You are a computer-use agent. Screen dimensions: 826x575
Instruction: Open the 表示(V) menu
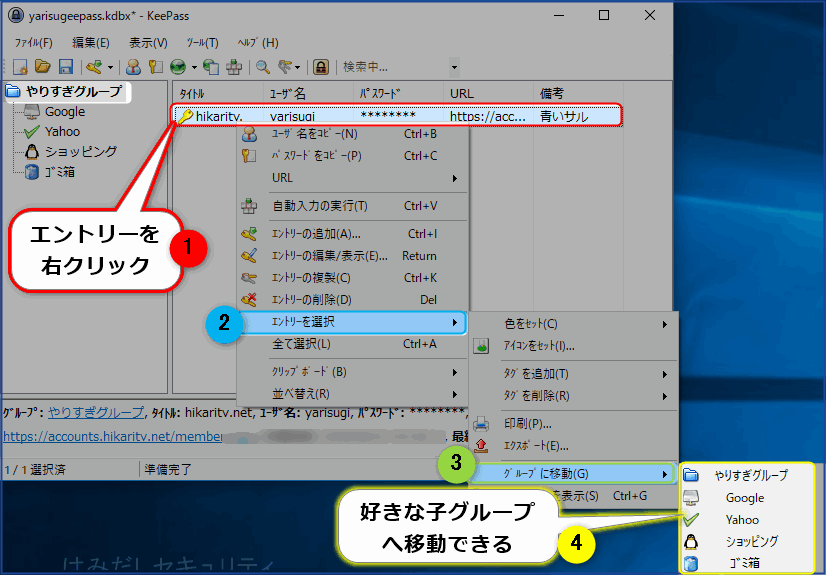point(148,43)
